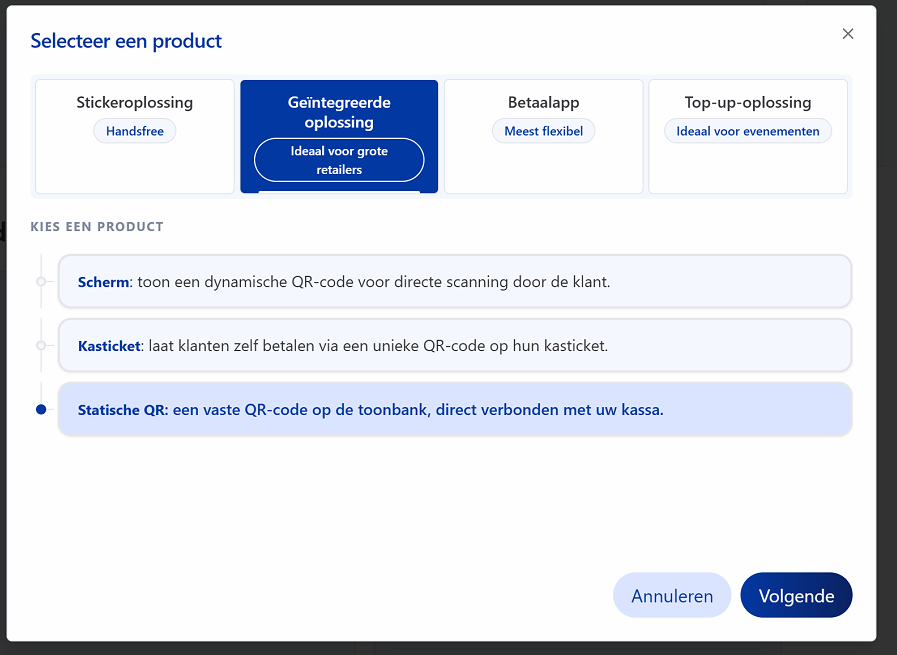
Task: Select the Kasticket QR-code option
Action: point(455,346)
